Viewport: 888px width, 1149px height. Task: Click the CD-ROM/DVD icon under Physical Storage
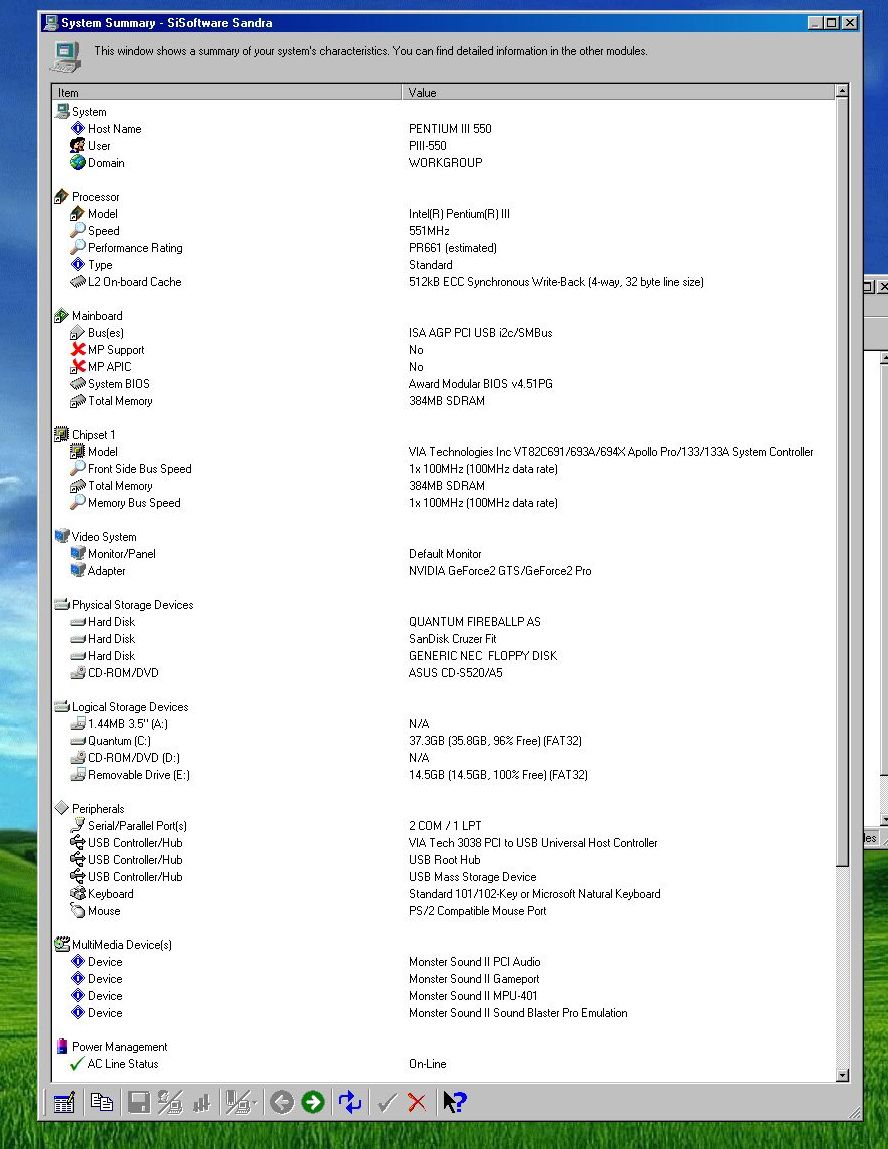(78, 672)
